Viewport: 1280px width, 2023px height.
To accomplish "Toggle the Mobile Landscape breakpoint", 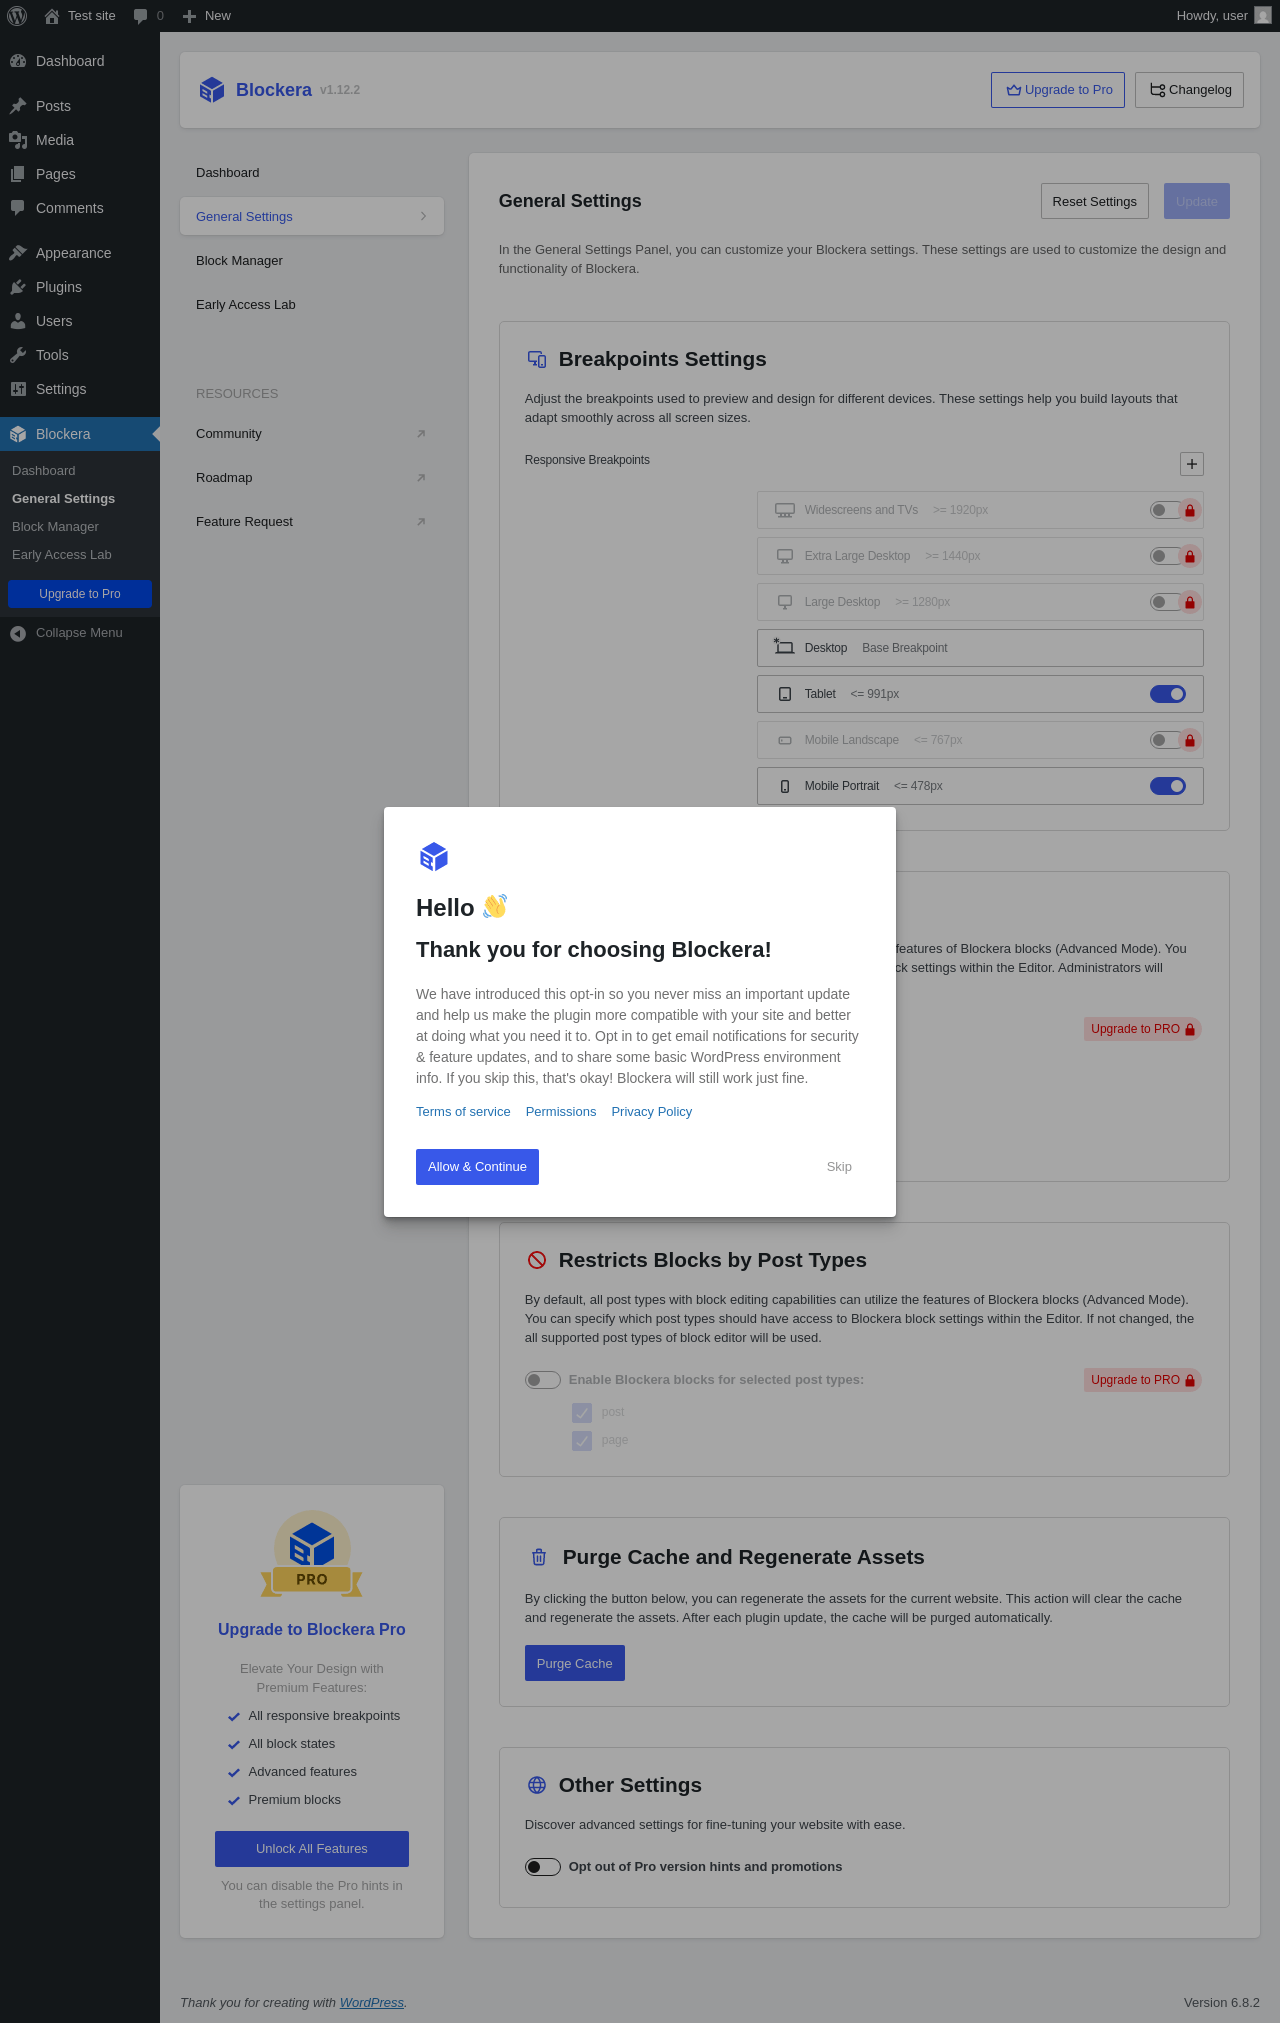I will (1167, 740).
